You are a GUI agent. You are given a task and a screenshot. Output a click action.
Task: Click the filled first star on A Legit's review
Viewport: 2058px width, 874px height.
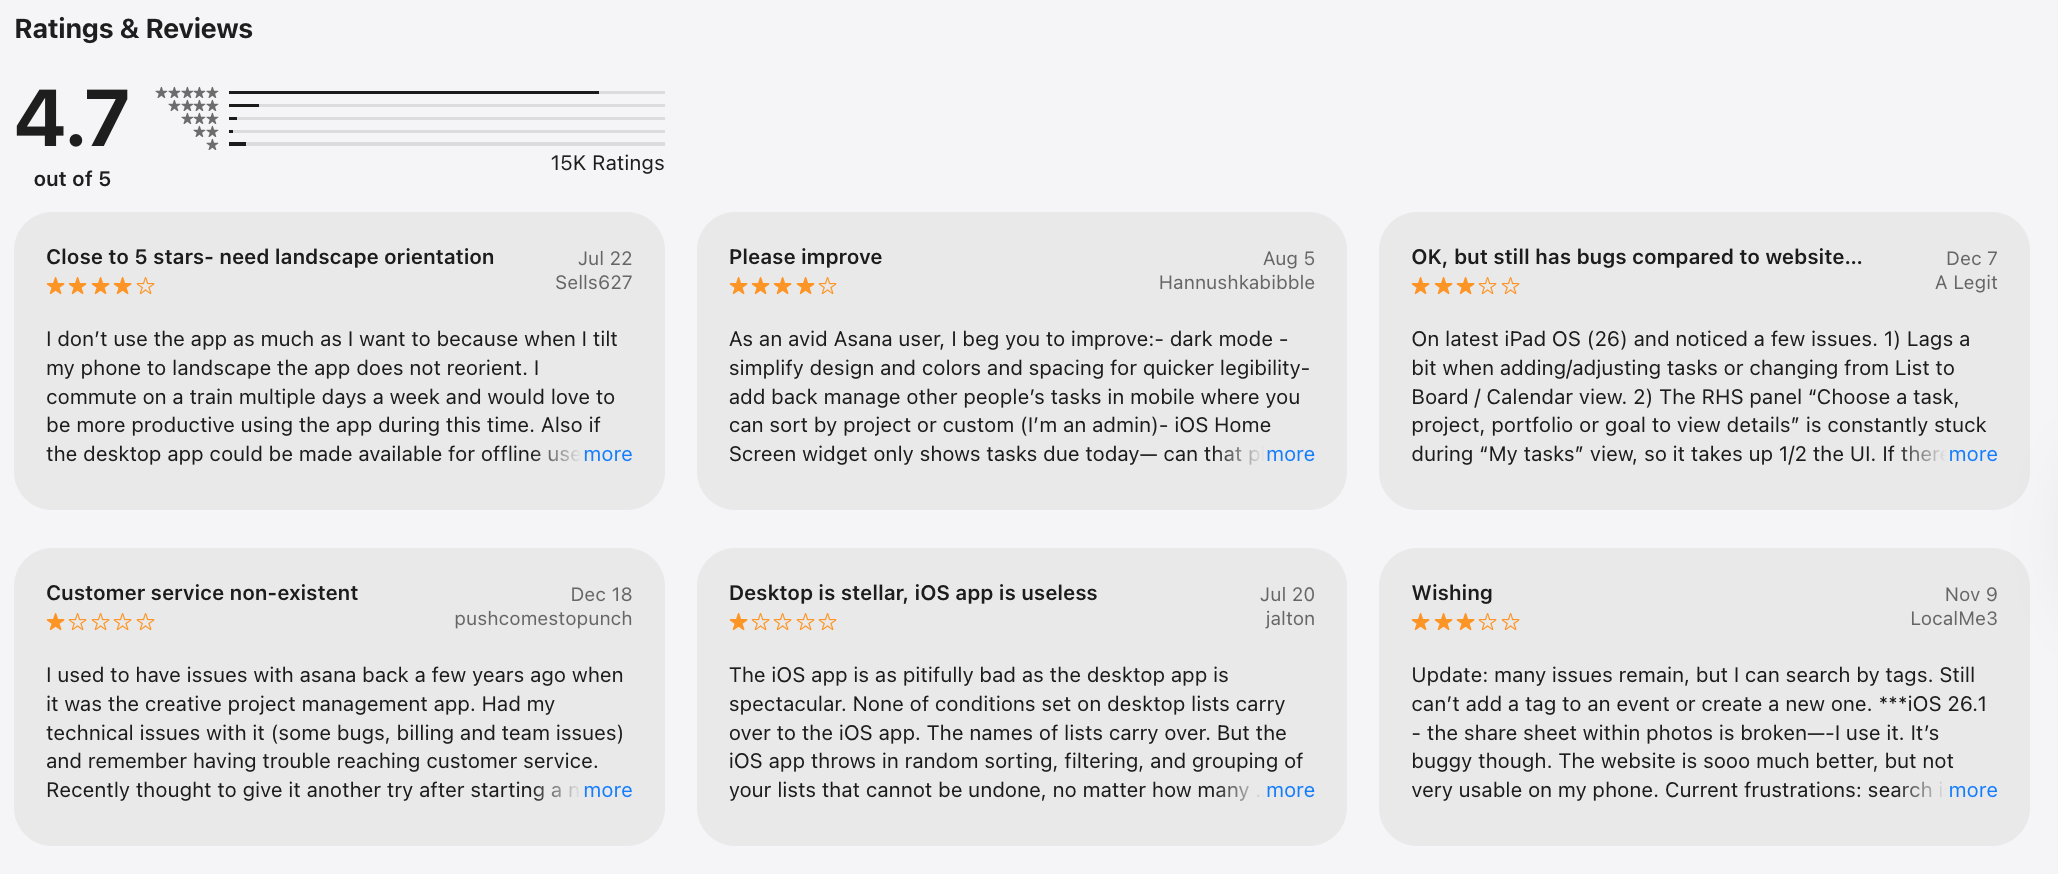(x=1418, y=286)
